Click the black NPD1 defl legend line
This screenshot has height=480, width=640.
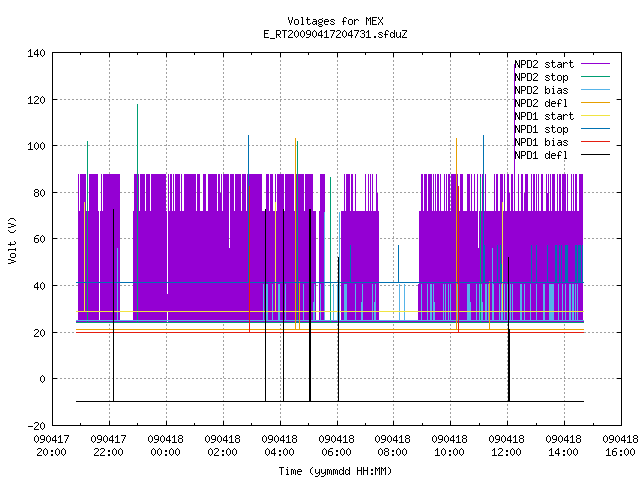tap(596, 155)
